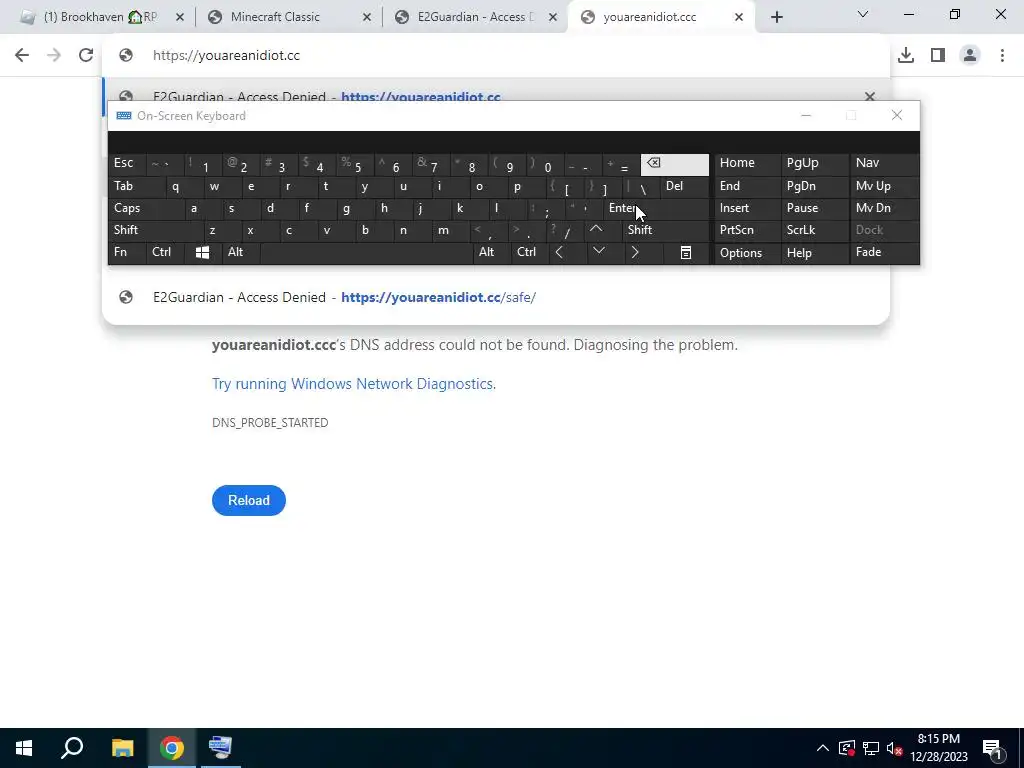Close the E2Guardian tab
Image resolution: width=1024 pixels, height=768 pixels.
coord(553,18)
